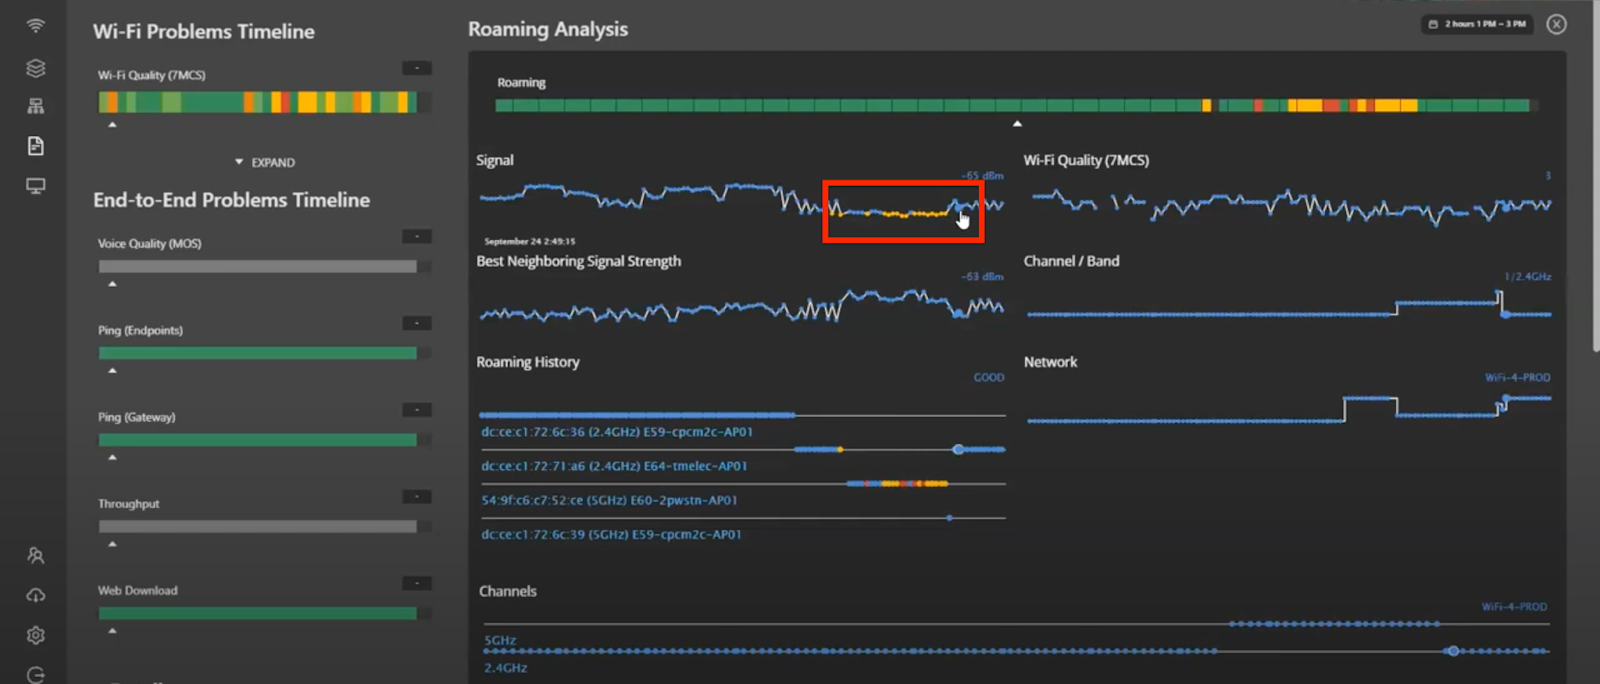Toggle the Voice Quality (MOS) minus button
This screenshot has height=684, width=1600.
pos(416,236)
